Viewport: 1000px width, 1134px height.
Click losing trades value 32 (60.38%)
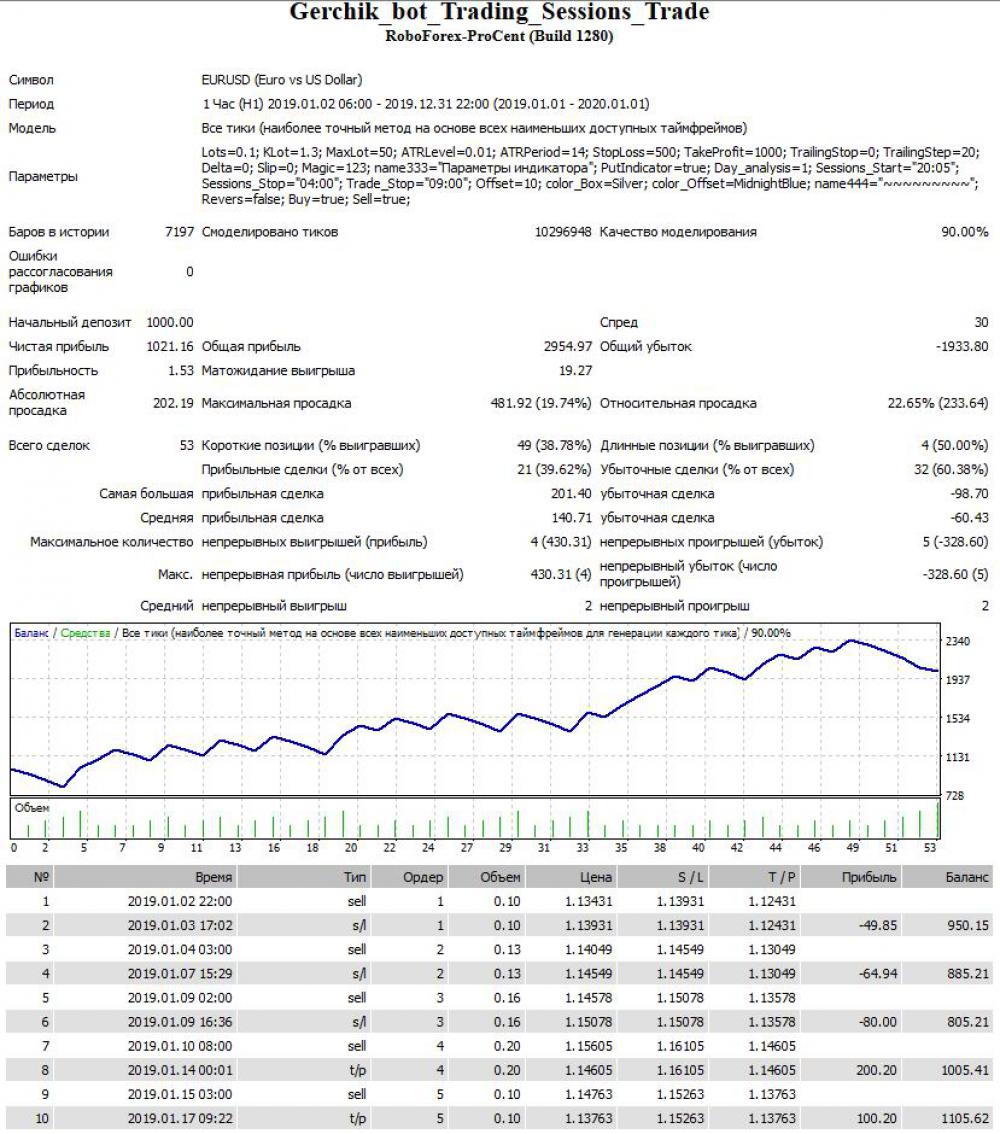[x=951, y=469]
